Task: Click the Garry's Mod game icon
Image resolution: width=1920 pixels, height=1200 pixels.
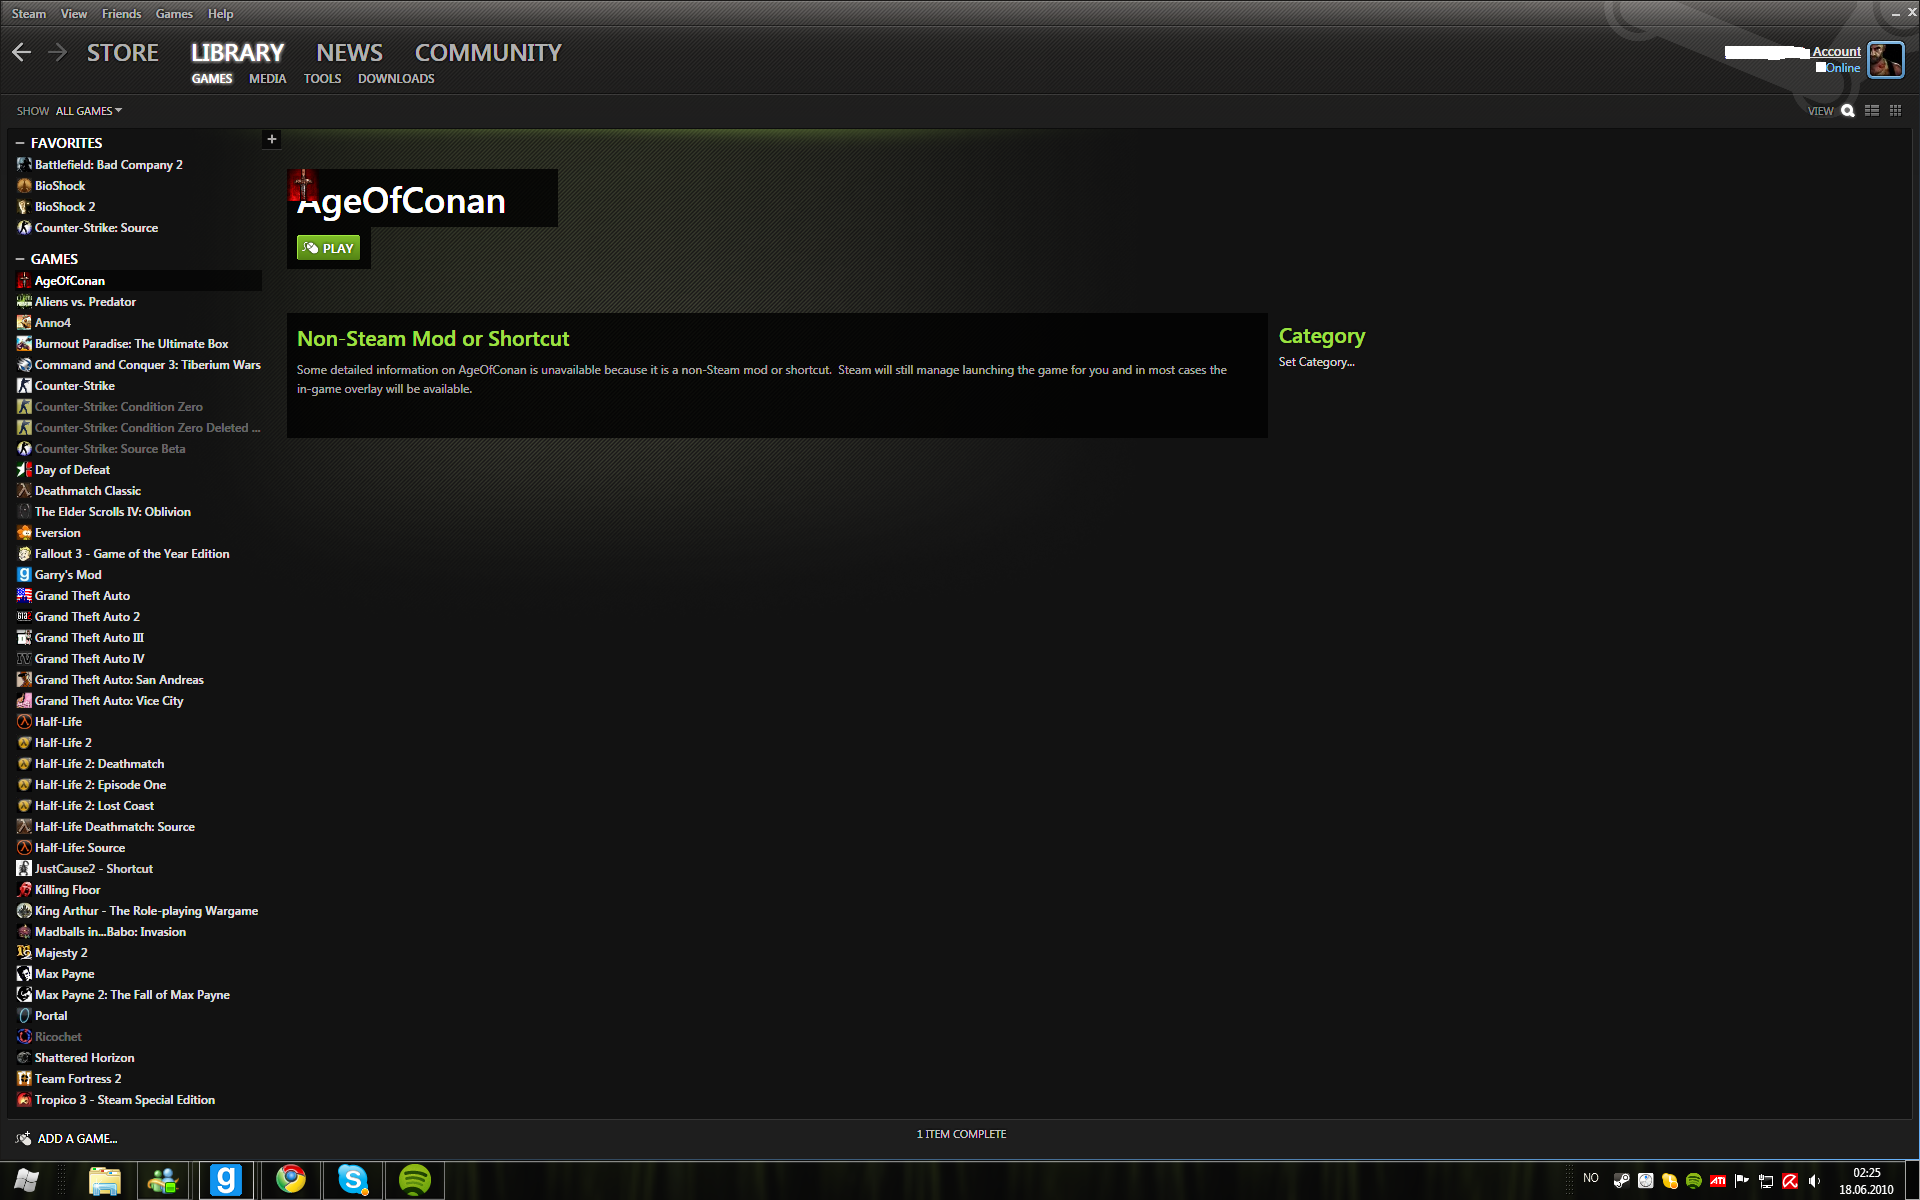Action: (x=24, y=575)
